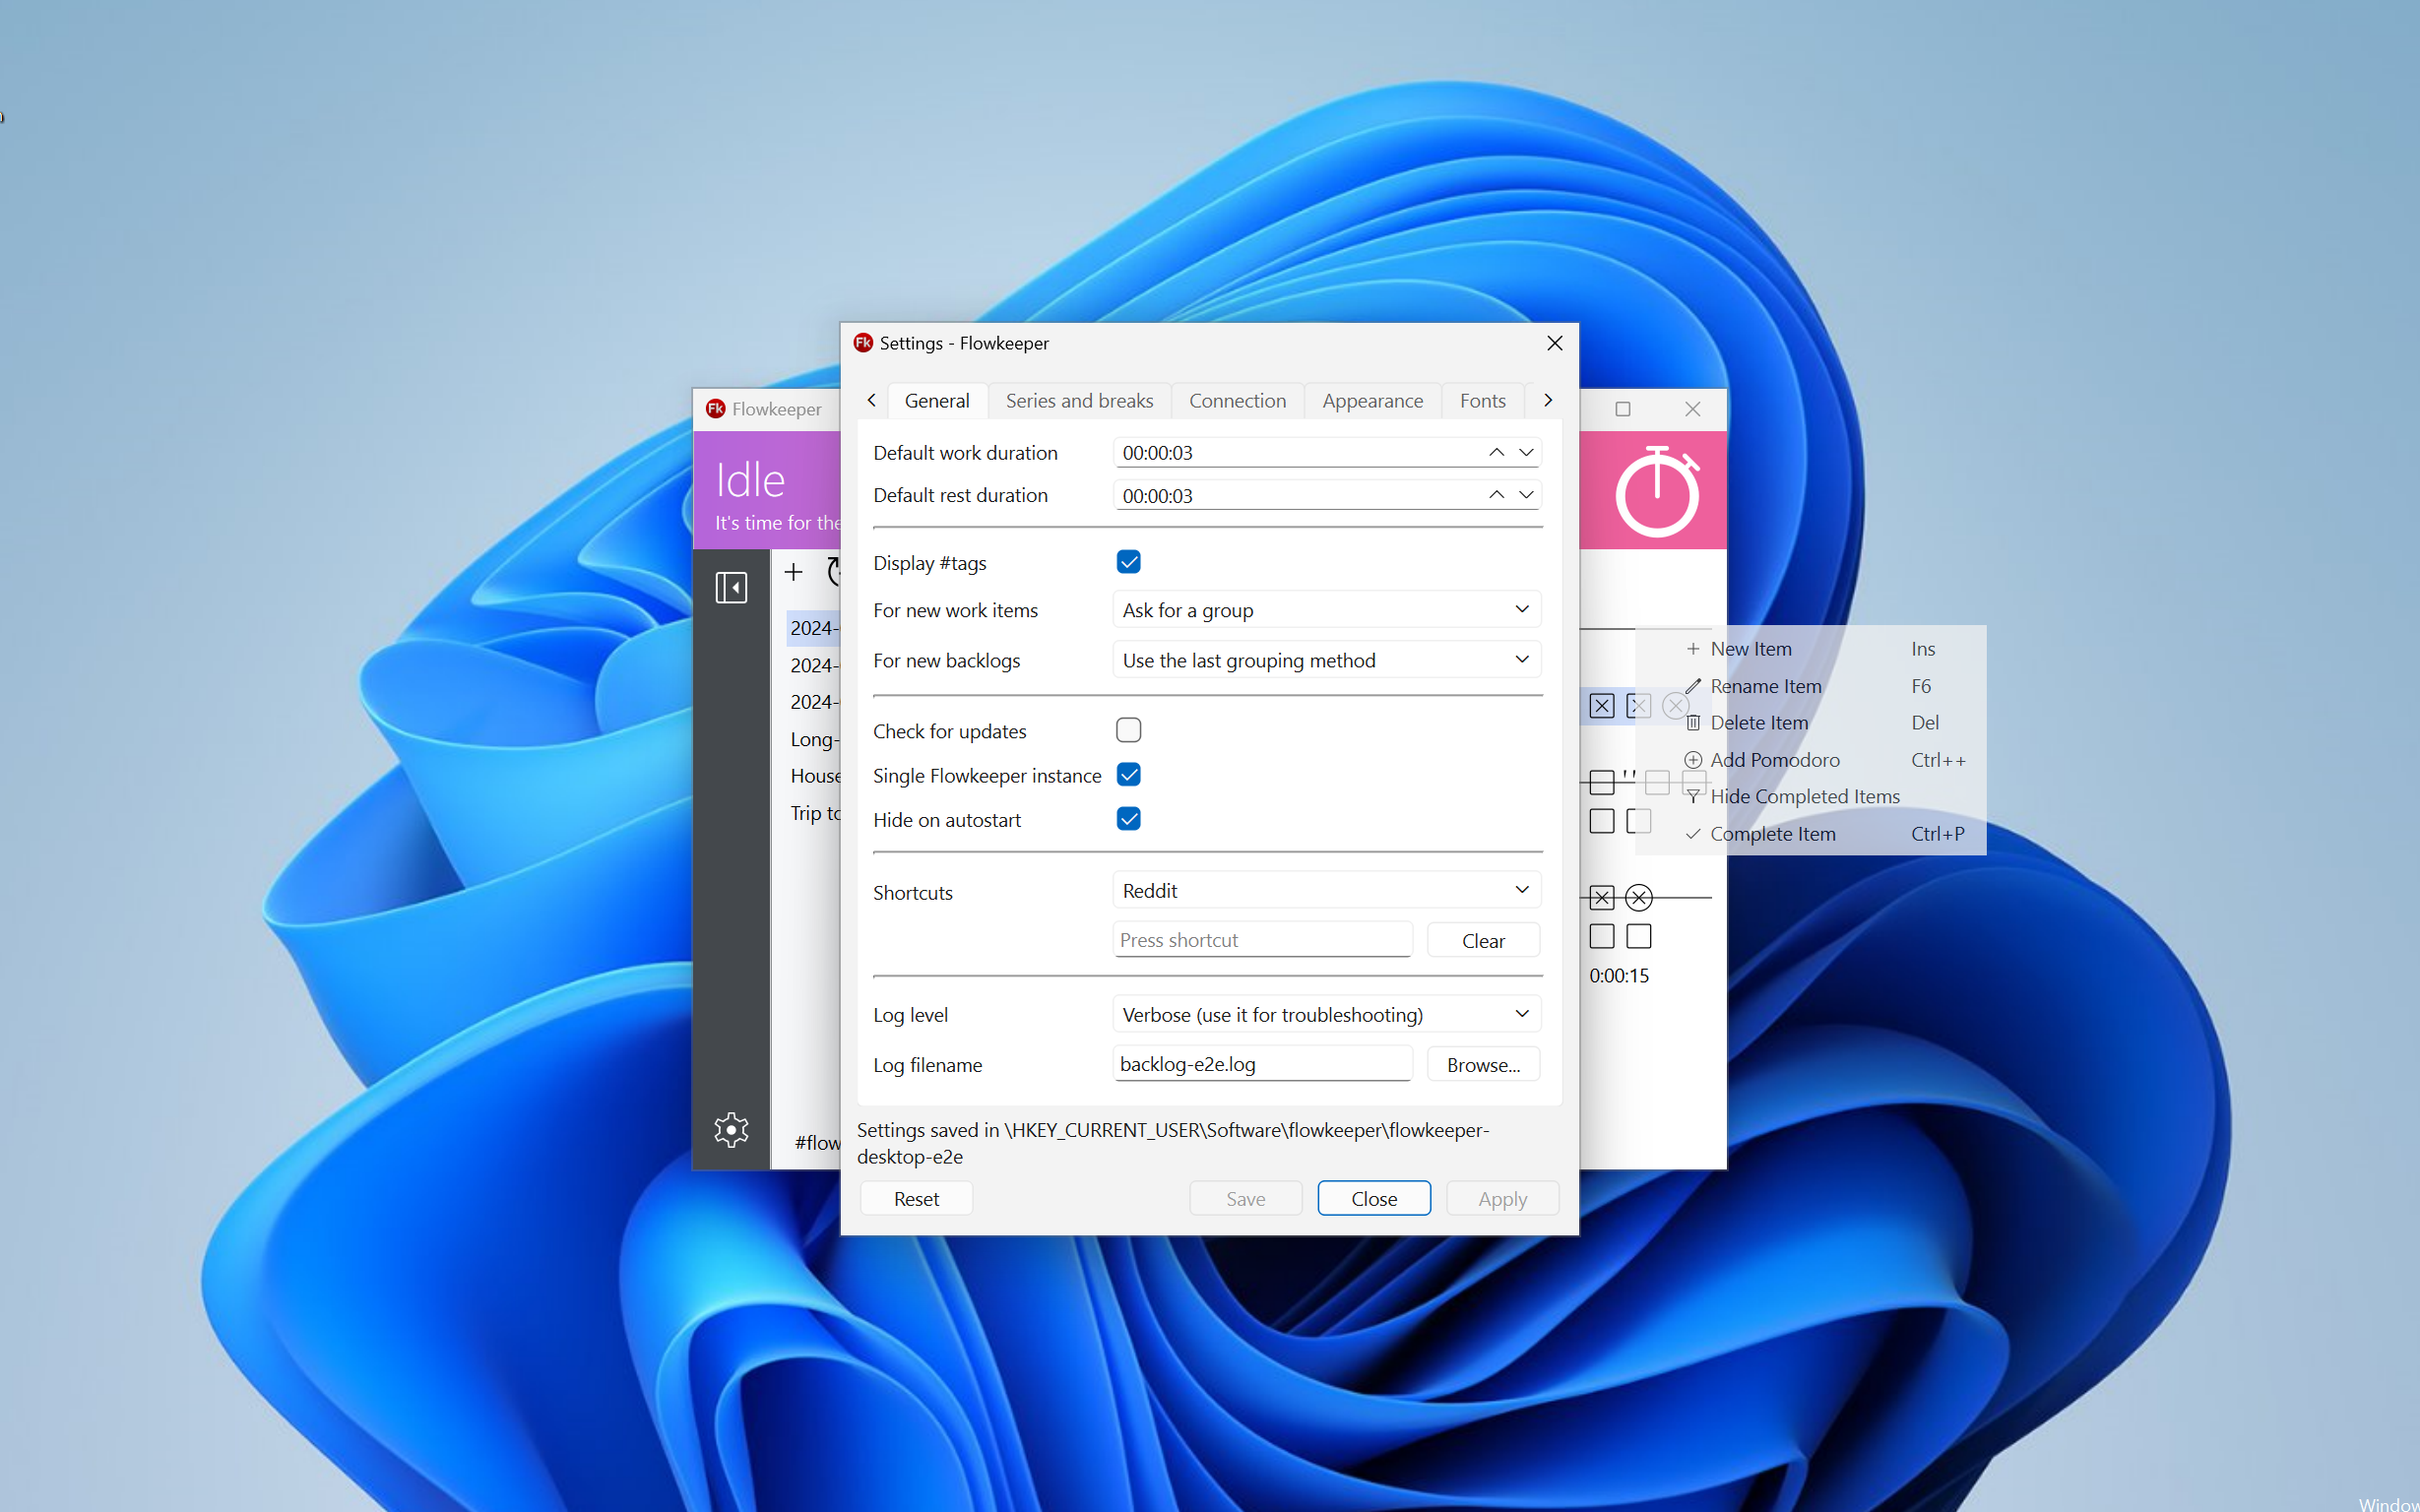The image size is (2420, 1512).
Task: Click Browse... for the log filename
Action: [1483, 1064]
